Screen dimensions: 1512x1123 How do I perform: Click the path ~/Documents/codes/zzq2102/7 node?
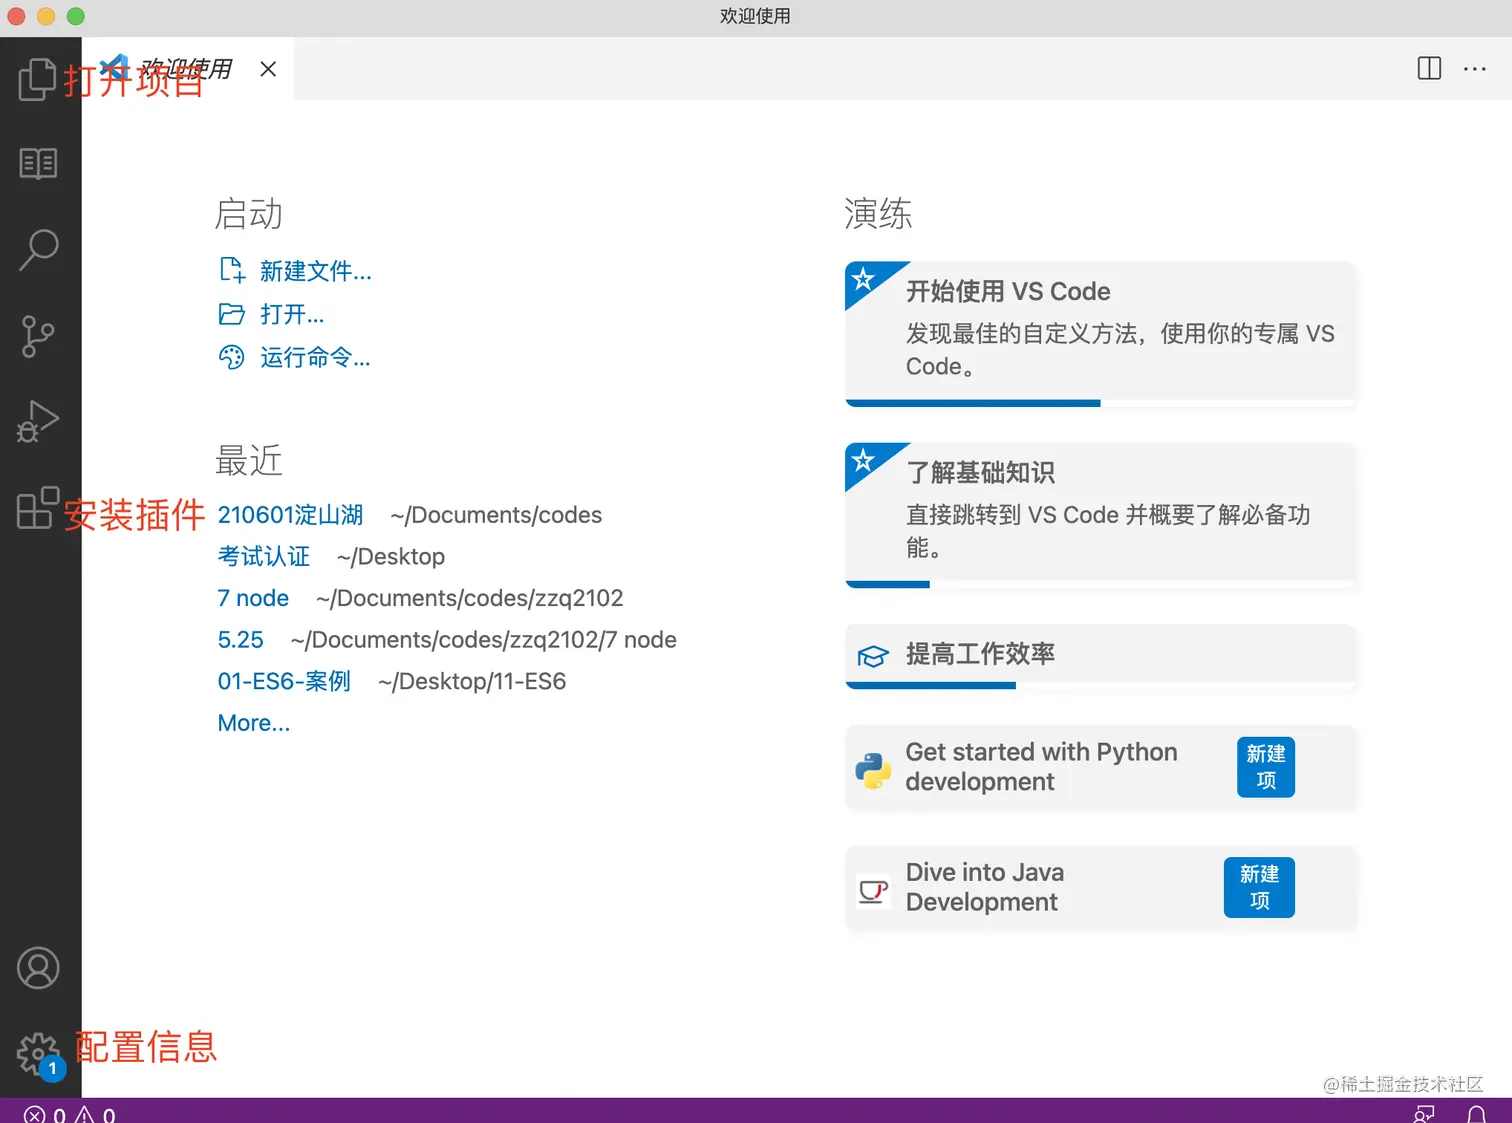(484, 640)
